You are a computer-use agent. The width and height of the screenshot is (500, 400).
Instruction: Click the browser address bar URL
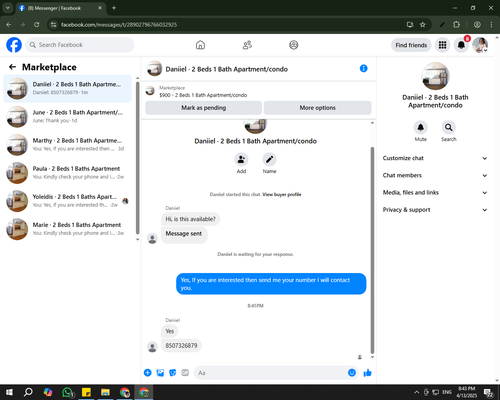pos(119,25)
